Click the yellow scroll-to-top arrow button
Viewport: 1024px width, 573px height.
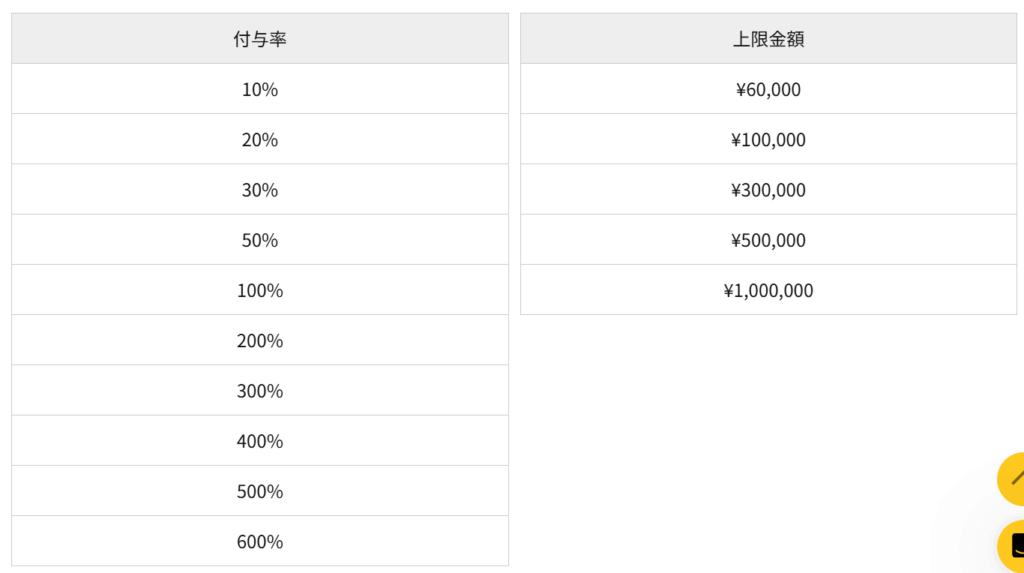[x=1012, y=479]
